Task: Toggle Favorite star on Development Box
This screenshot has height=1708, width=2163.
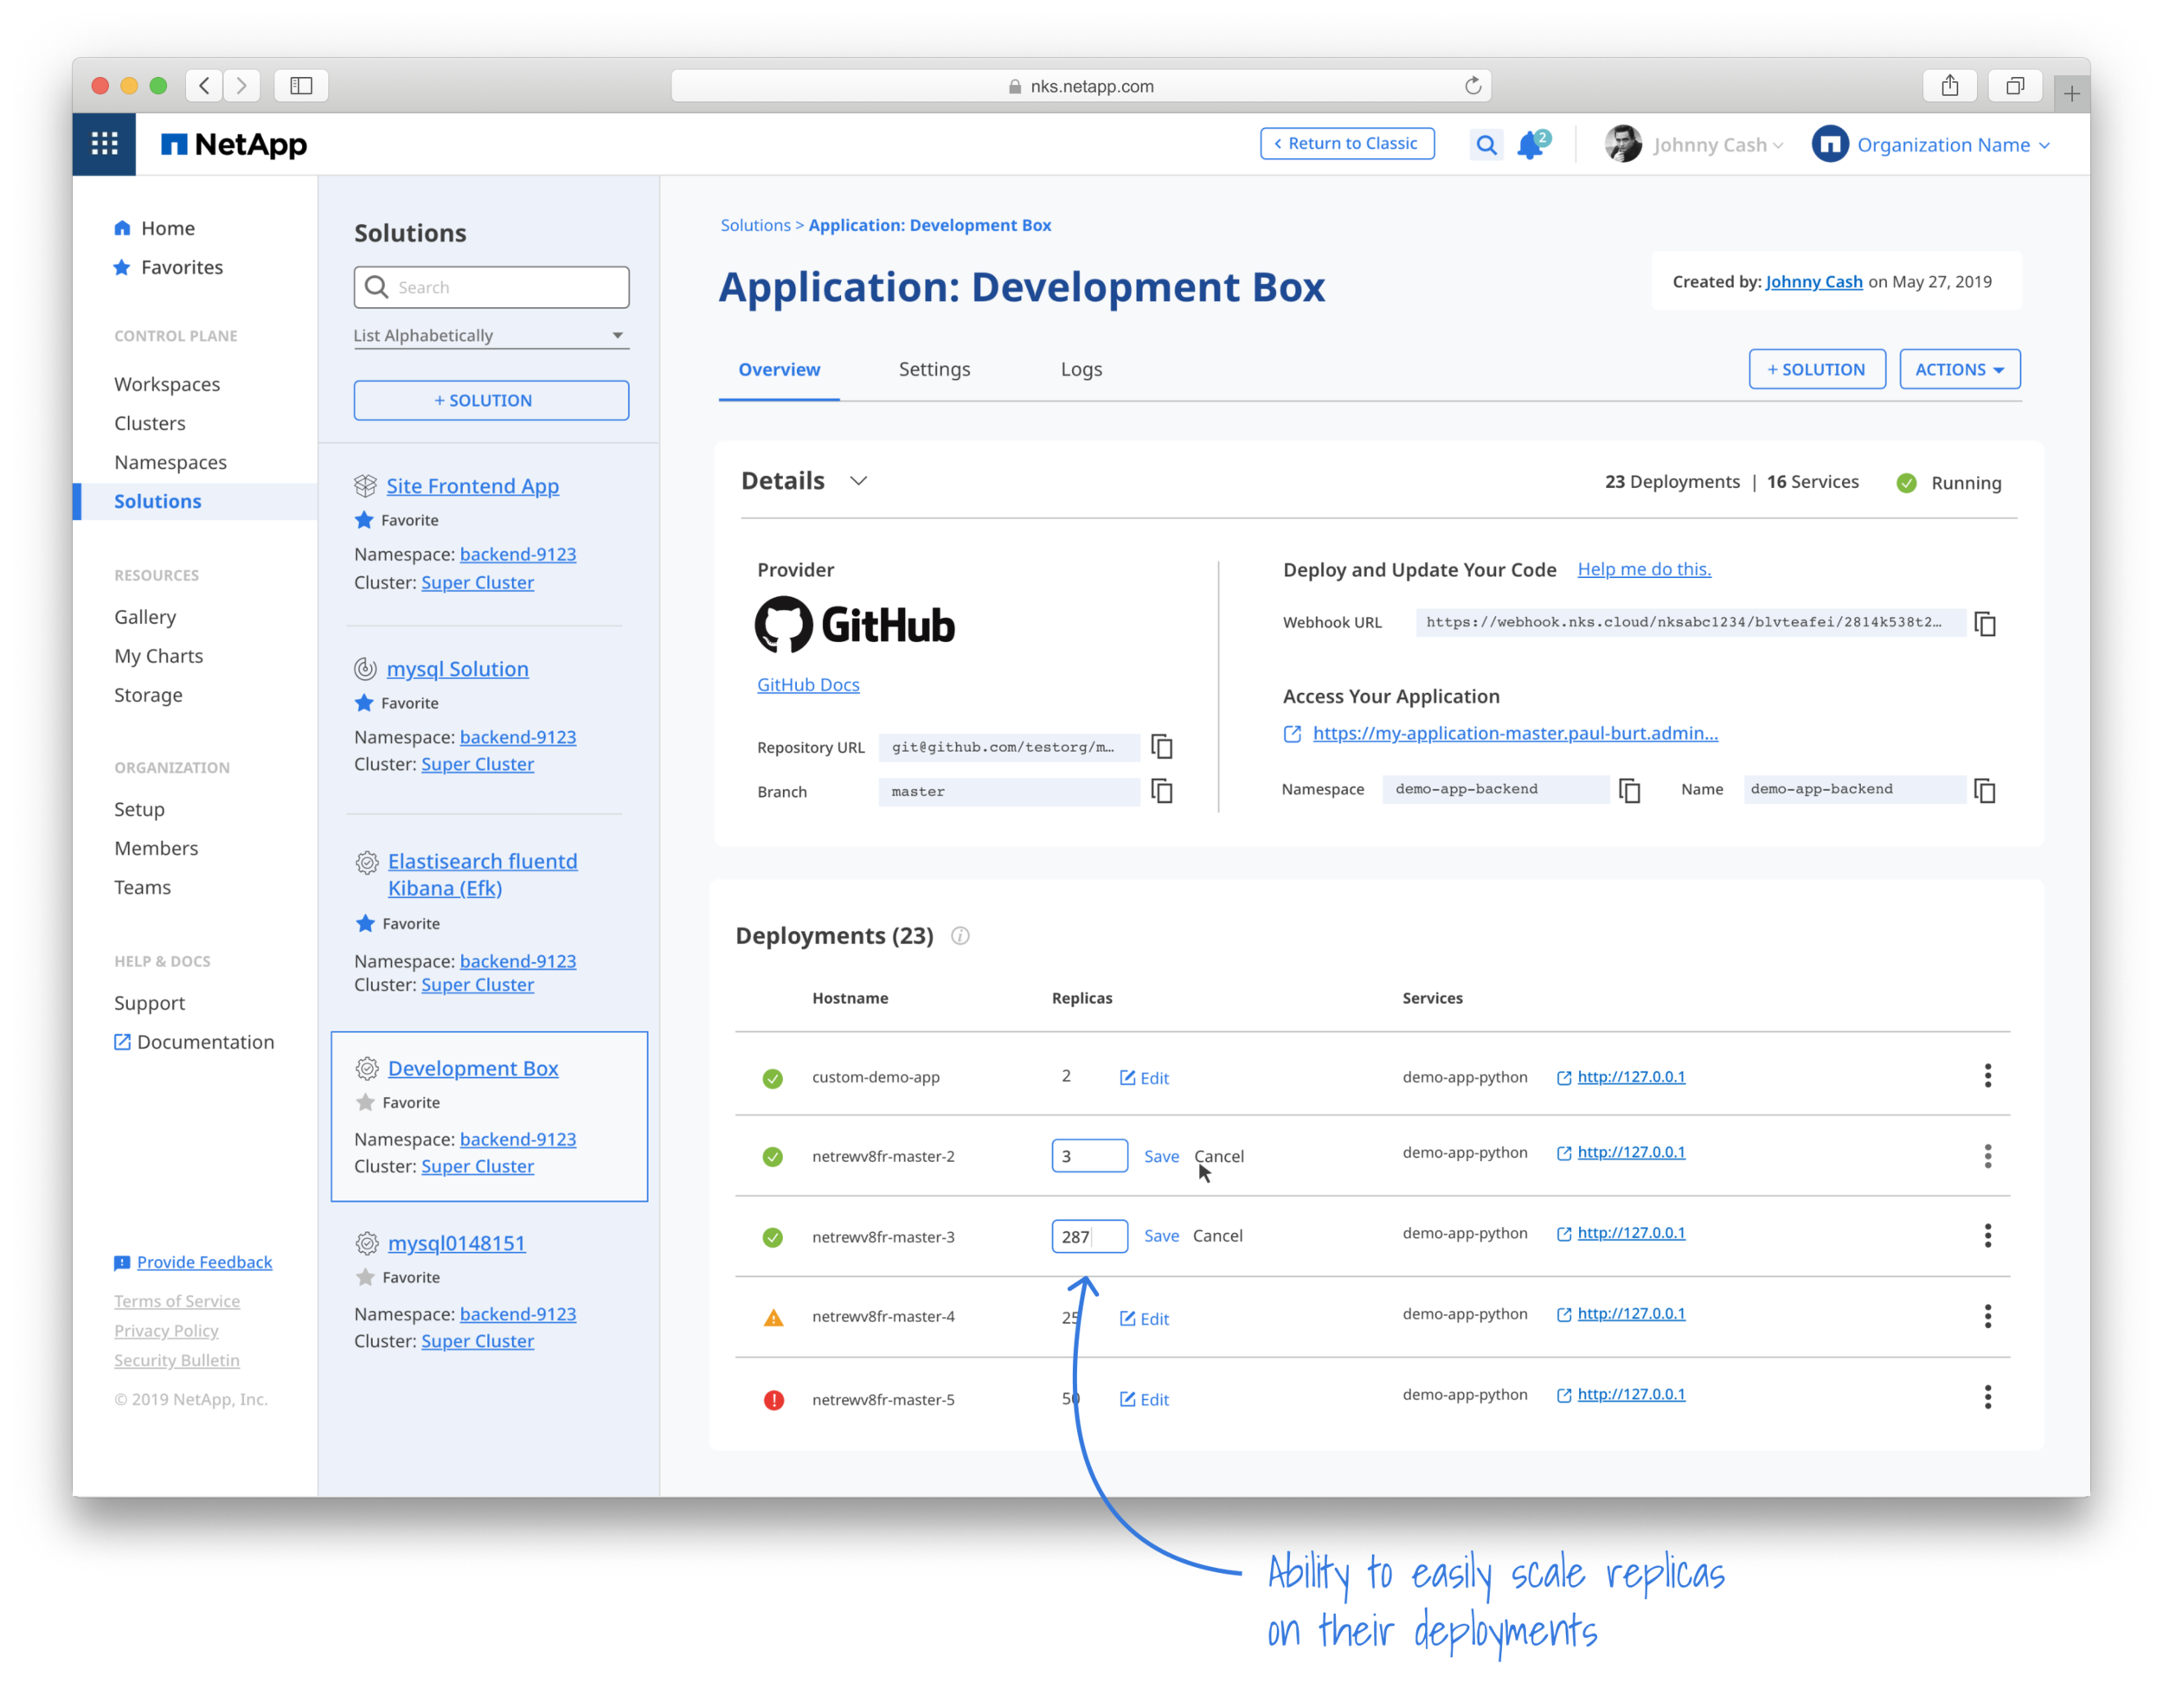Action: click(366, 1102)
